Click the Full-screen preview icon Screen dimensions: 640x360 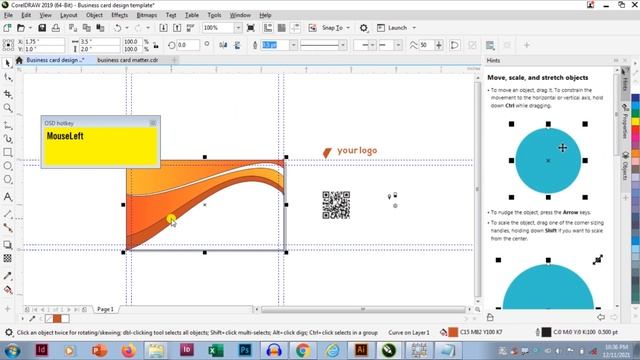click(x=251, y=28)
